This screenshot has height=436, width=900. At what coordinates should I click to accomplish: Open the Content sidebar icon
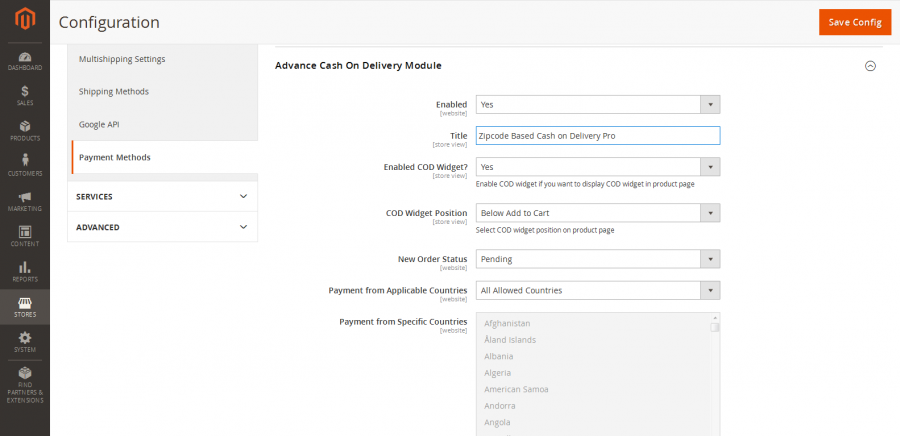(x=24, y=236)
